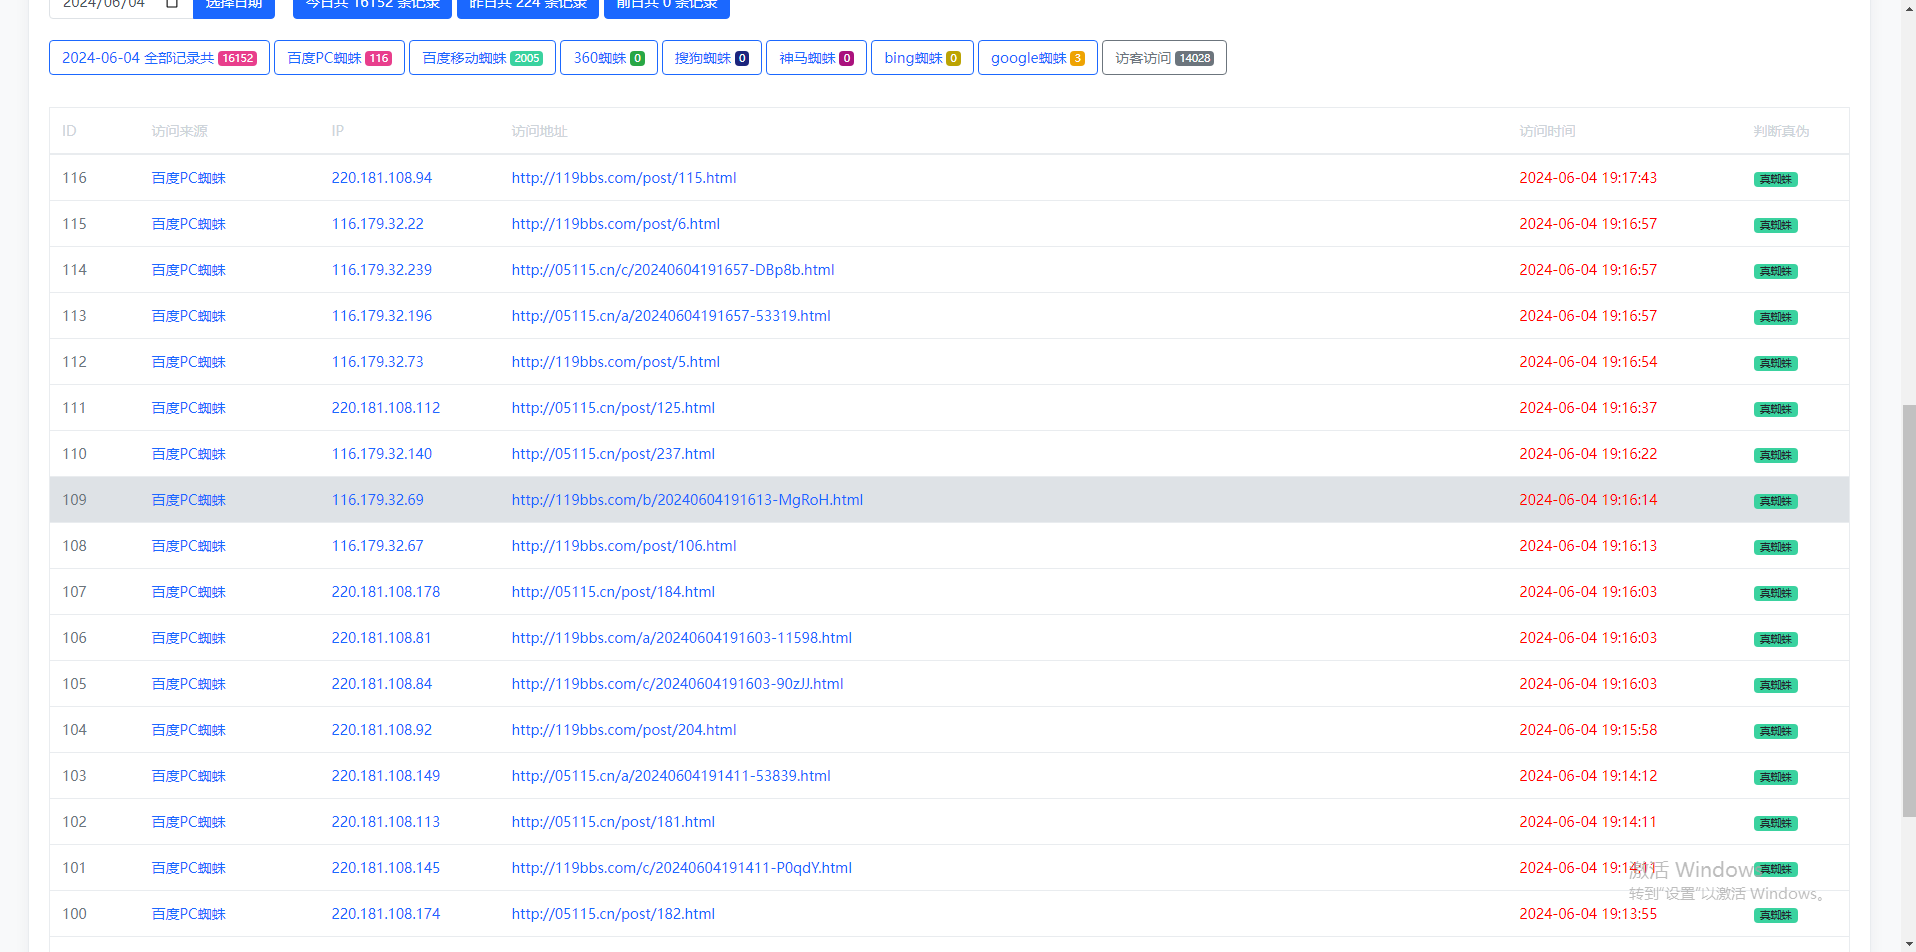This screenshot has height=952, width=1916.
Task: View google蜘蛛 records tab
Action: click(1038, 58)
